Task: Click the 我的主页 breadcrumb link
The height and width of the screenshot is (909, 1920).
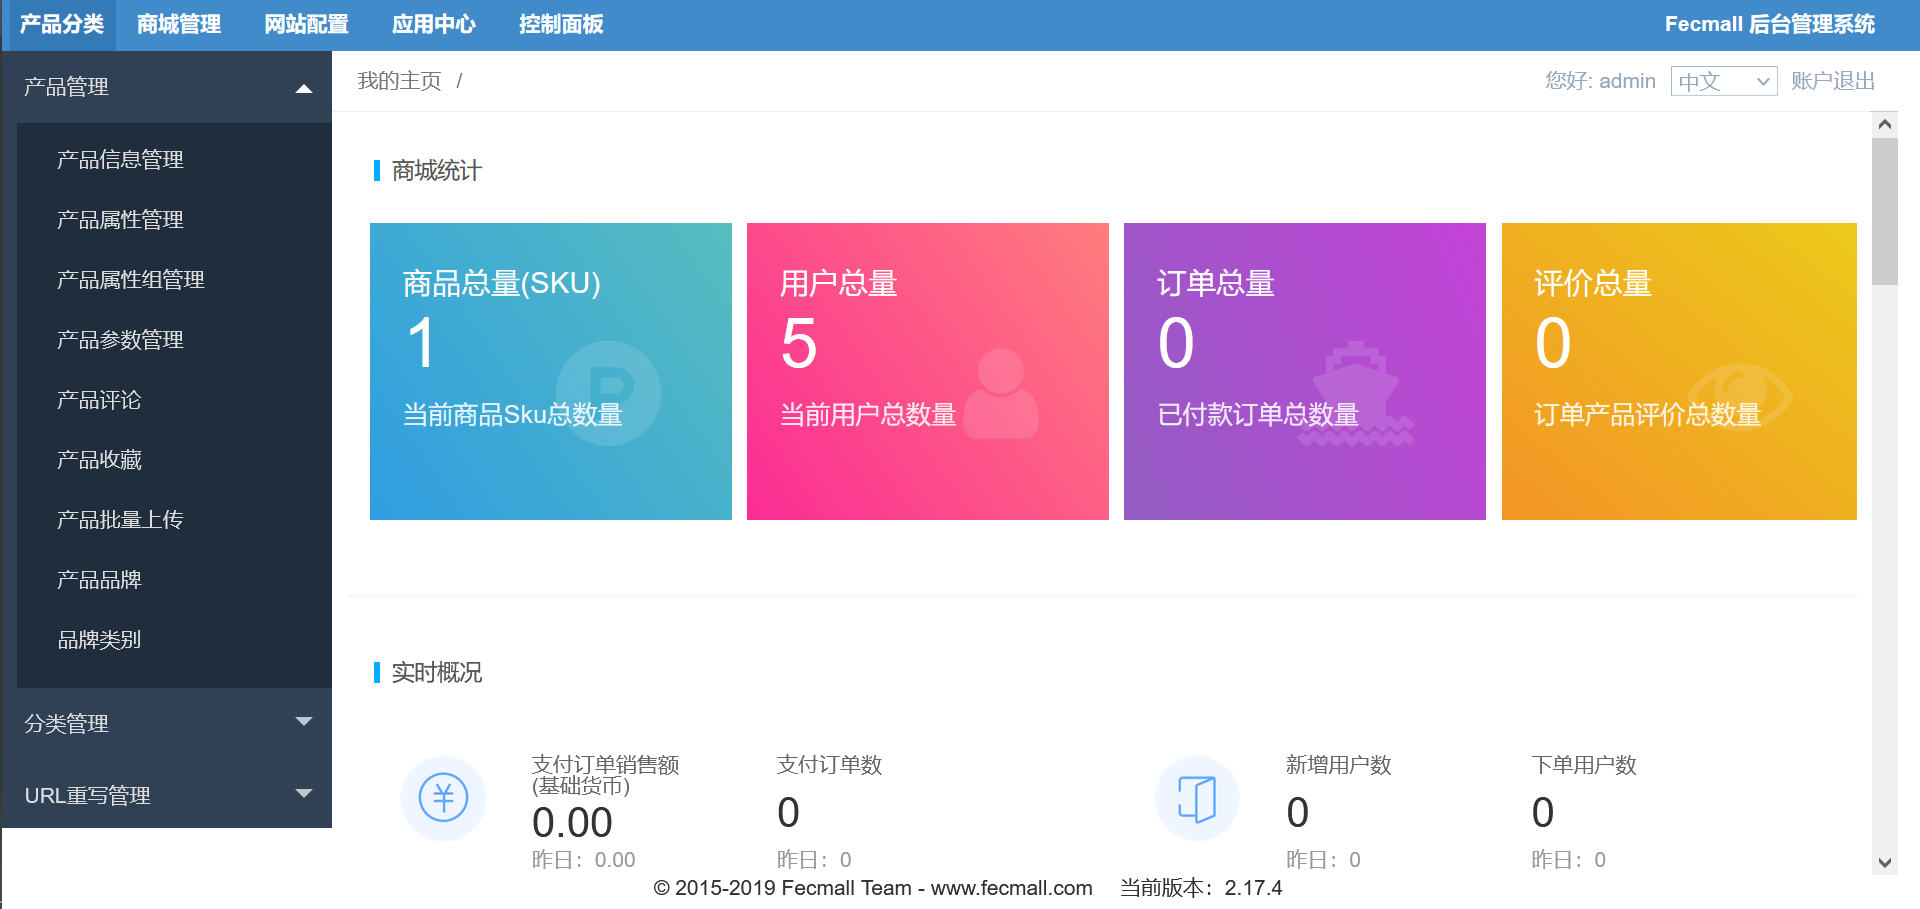Action: (399, 81)
